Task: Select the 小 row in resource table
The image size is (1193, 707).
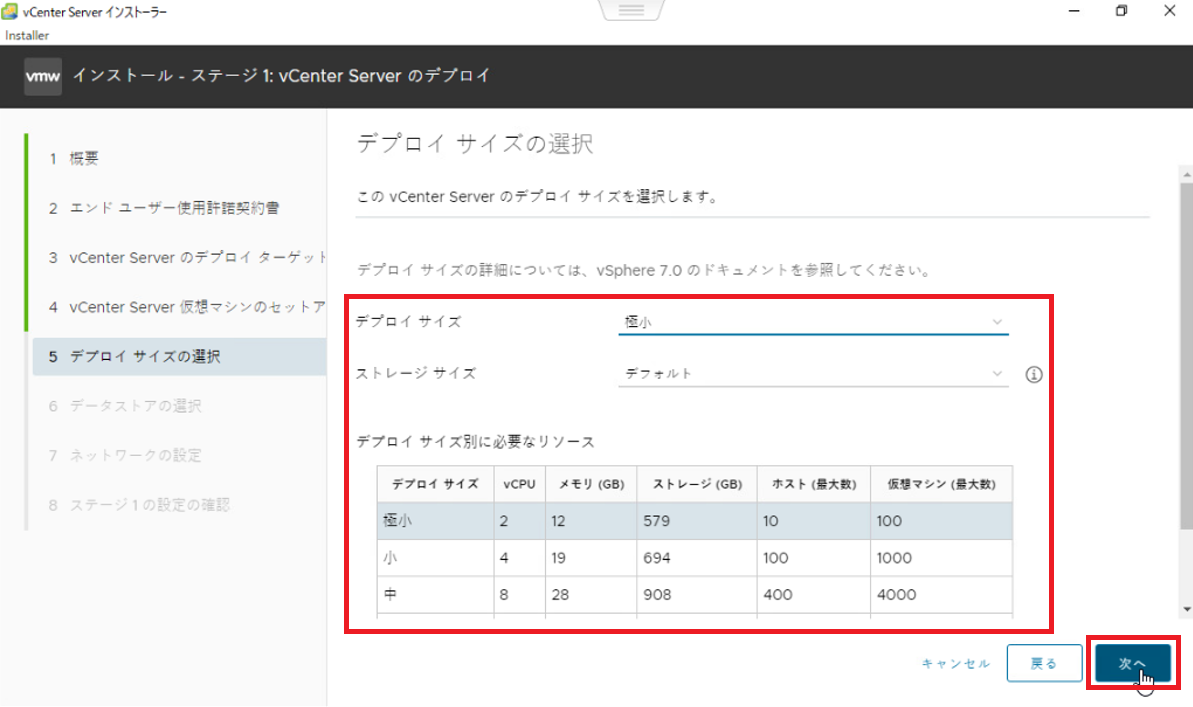Action: [x=694, y=558]
